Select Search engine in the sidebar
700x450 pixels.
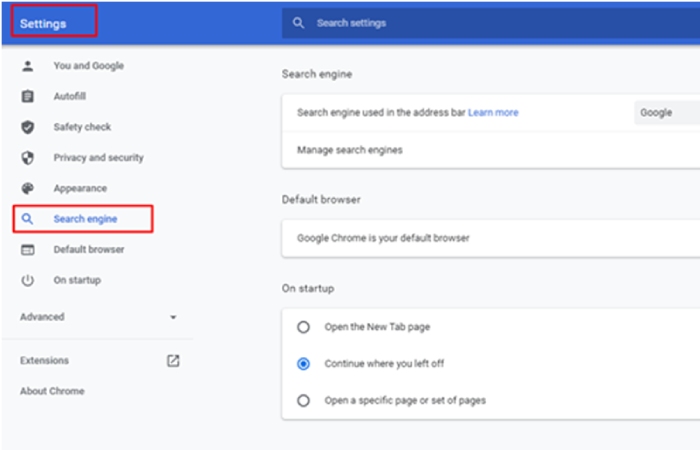[x=85, y=219]
